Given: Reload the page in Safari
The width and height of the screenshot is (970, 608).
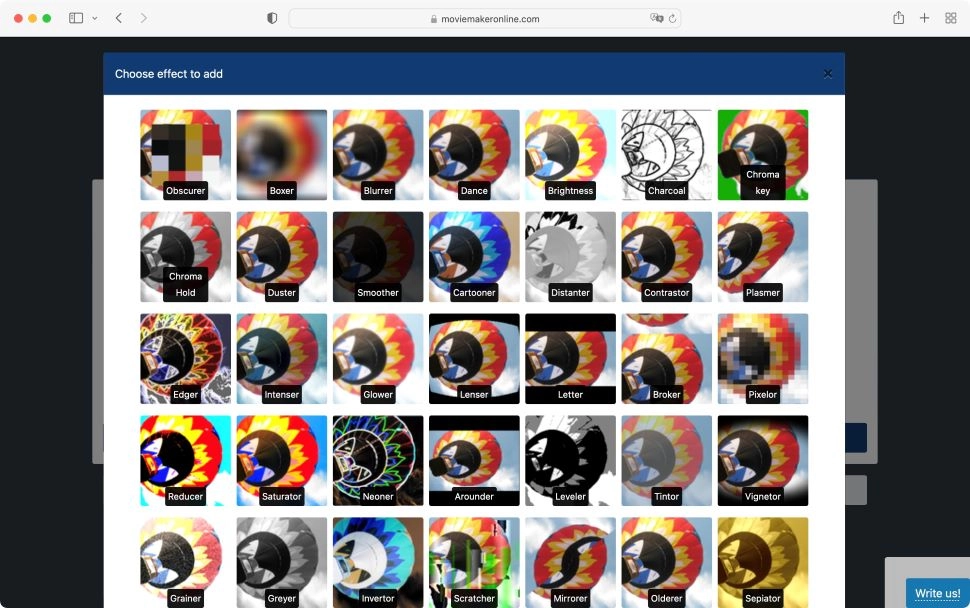Looking at the screenshot, I should [x=672, y=19].
